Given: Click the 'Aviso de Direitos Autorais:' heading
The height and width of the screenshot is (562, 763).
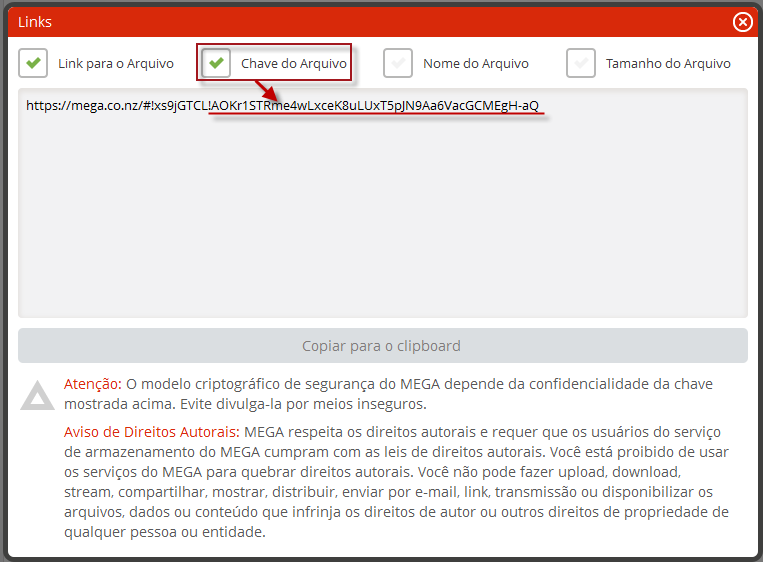Looking at the screenshot, I should pyautogui.click(x=151, y=431).
